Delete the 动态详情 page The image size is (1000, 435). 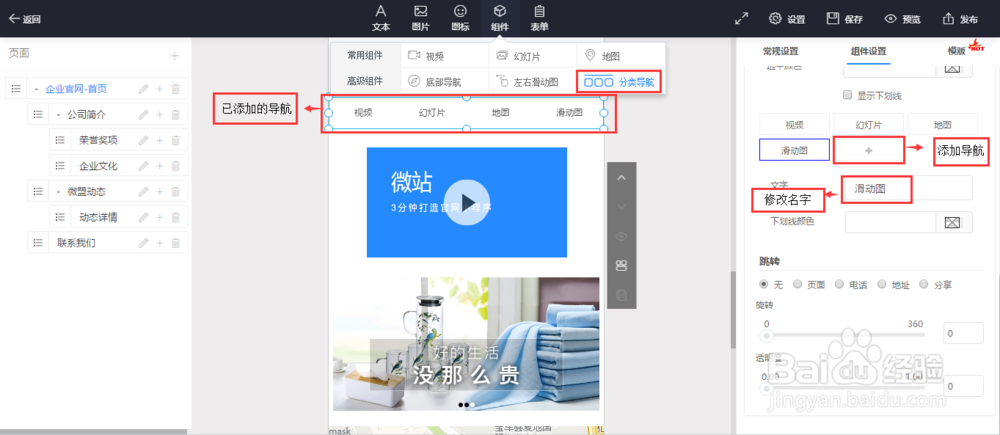[176, 217]
